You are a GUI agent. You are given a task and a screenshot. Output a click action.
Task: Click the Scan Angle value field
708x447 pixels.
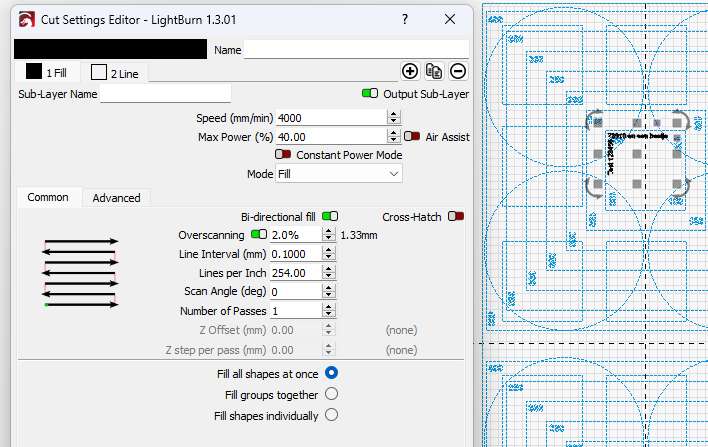coord(296,292)
